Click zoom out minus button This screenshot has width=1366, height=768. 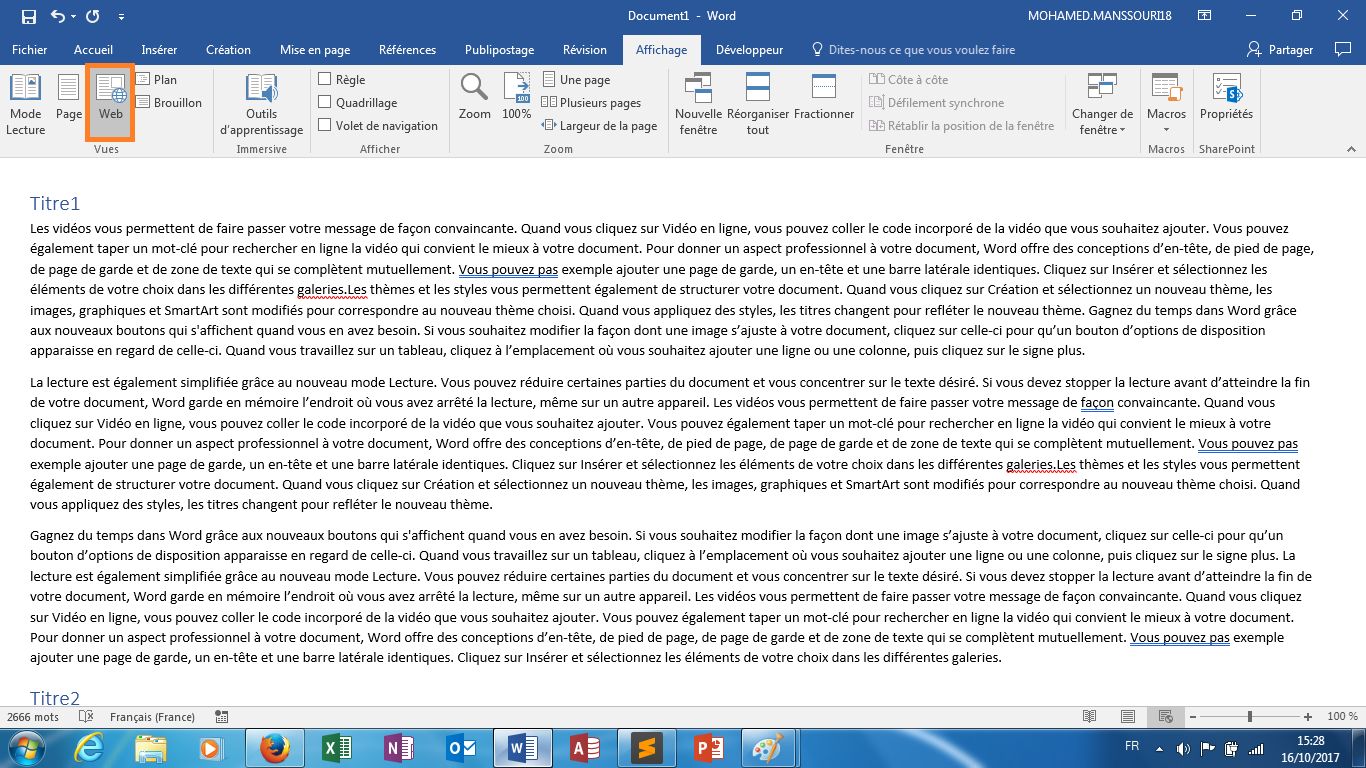[x=1192, y=717]
